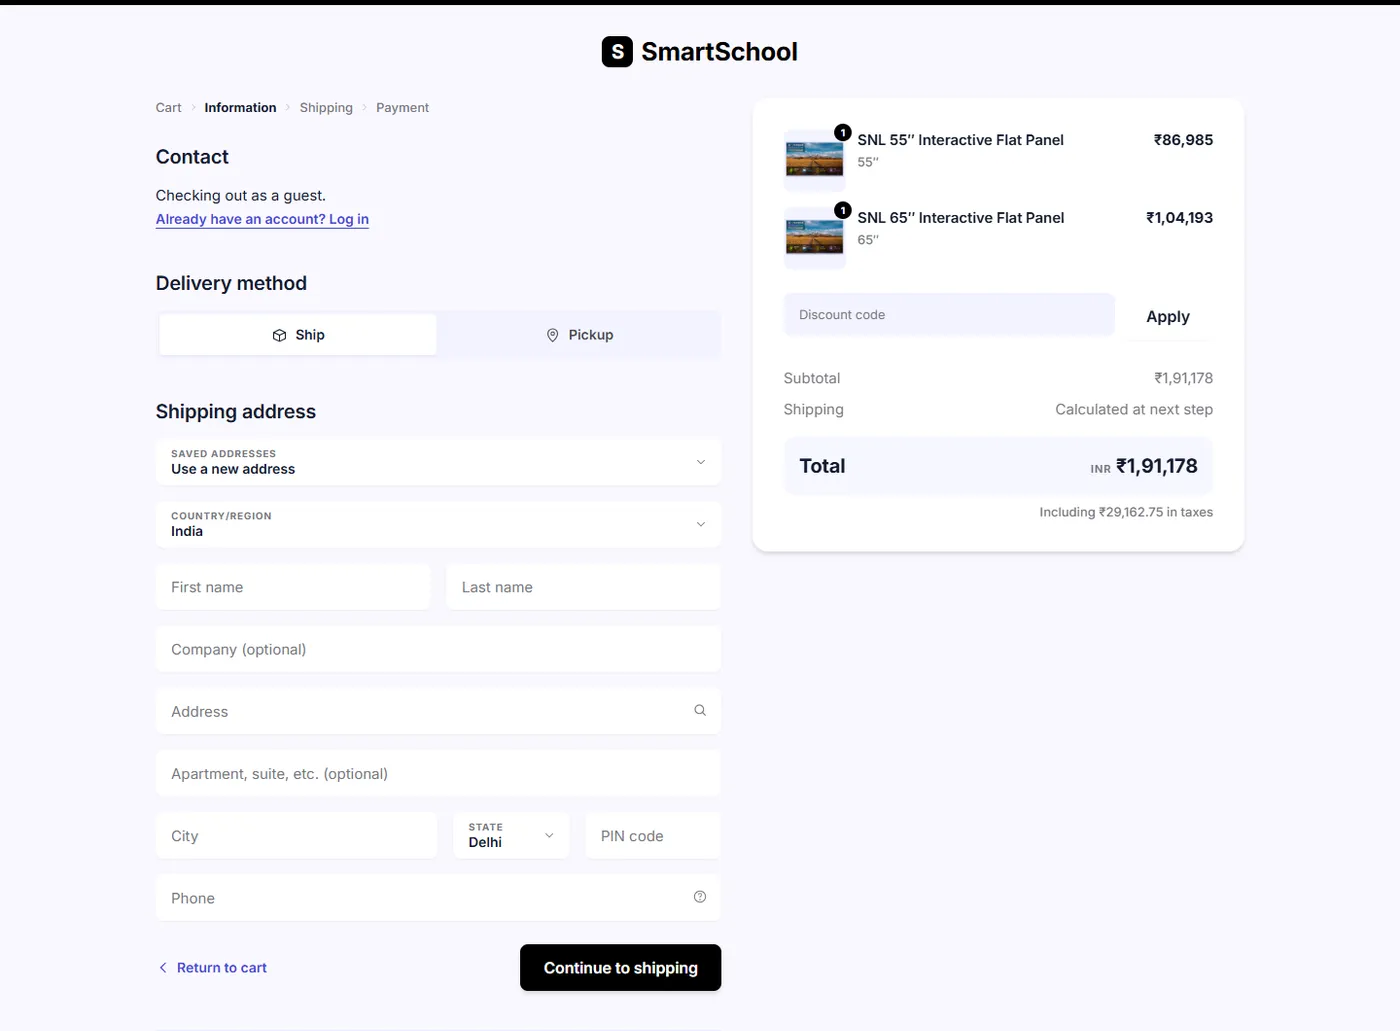Focus the Company (optional) field
The image size is (1400, 1031).
[438, 649]
